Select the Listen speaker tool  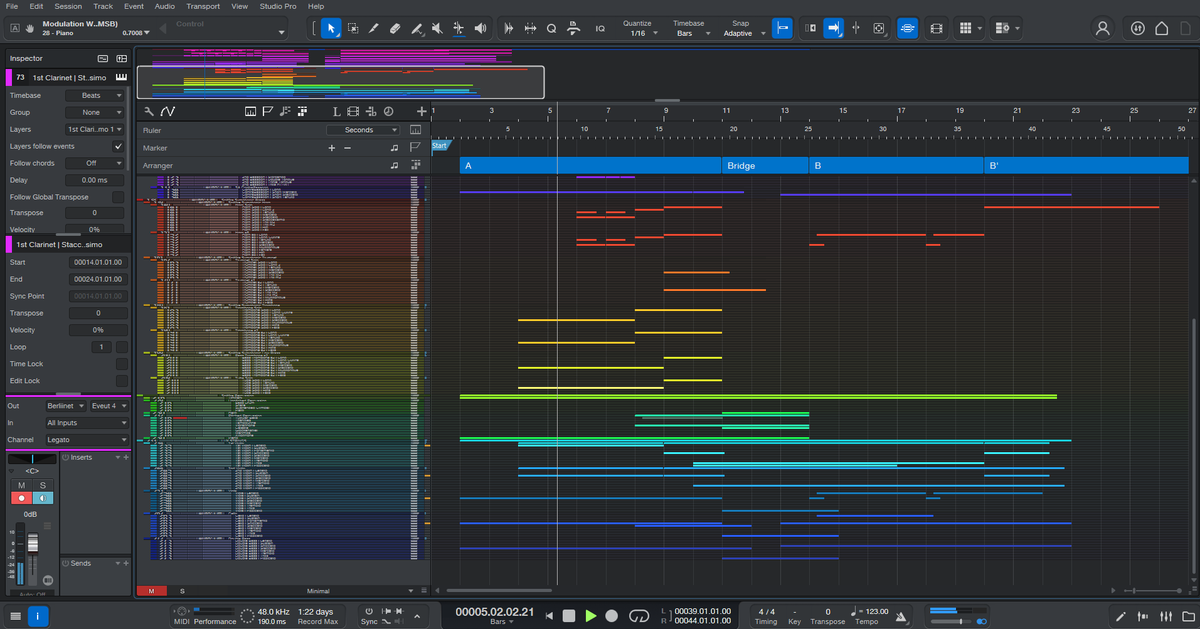tap(480, 28)
